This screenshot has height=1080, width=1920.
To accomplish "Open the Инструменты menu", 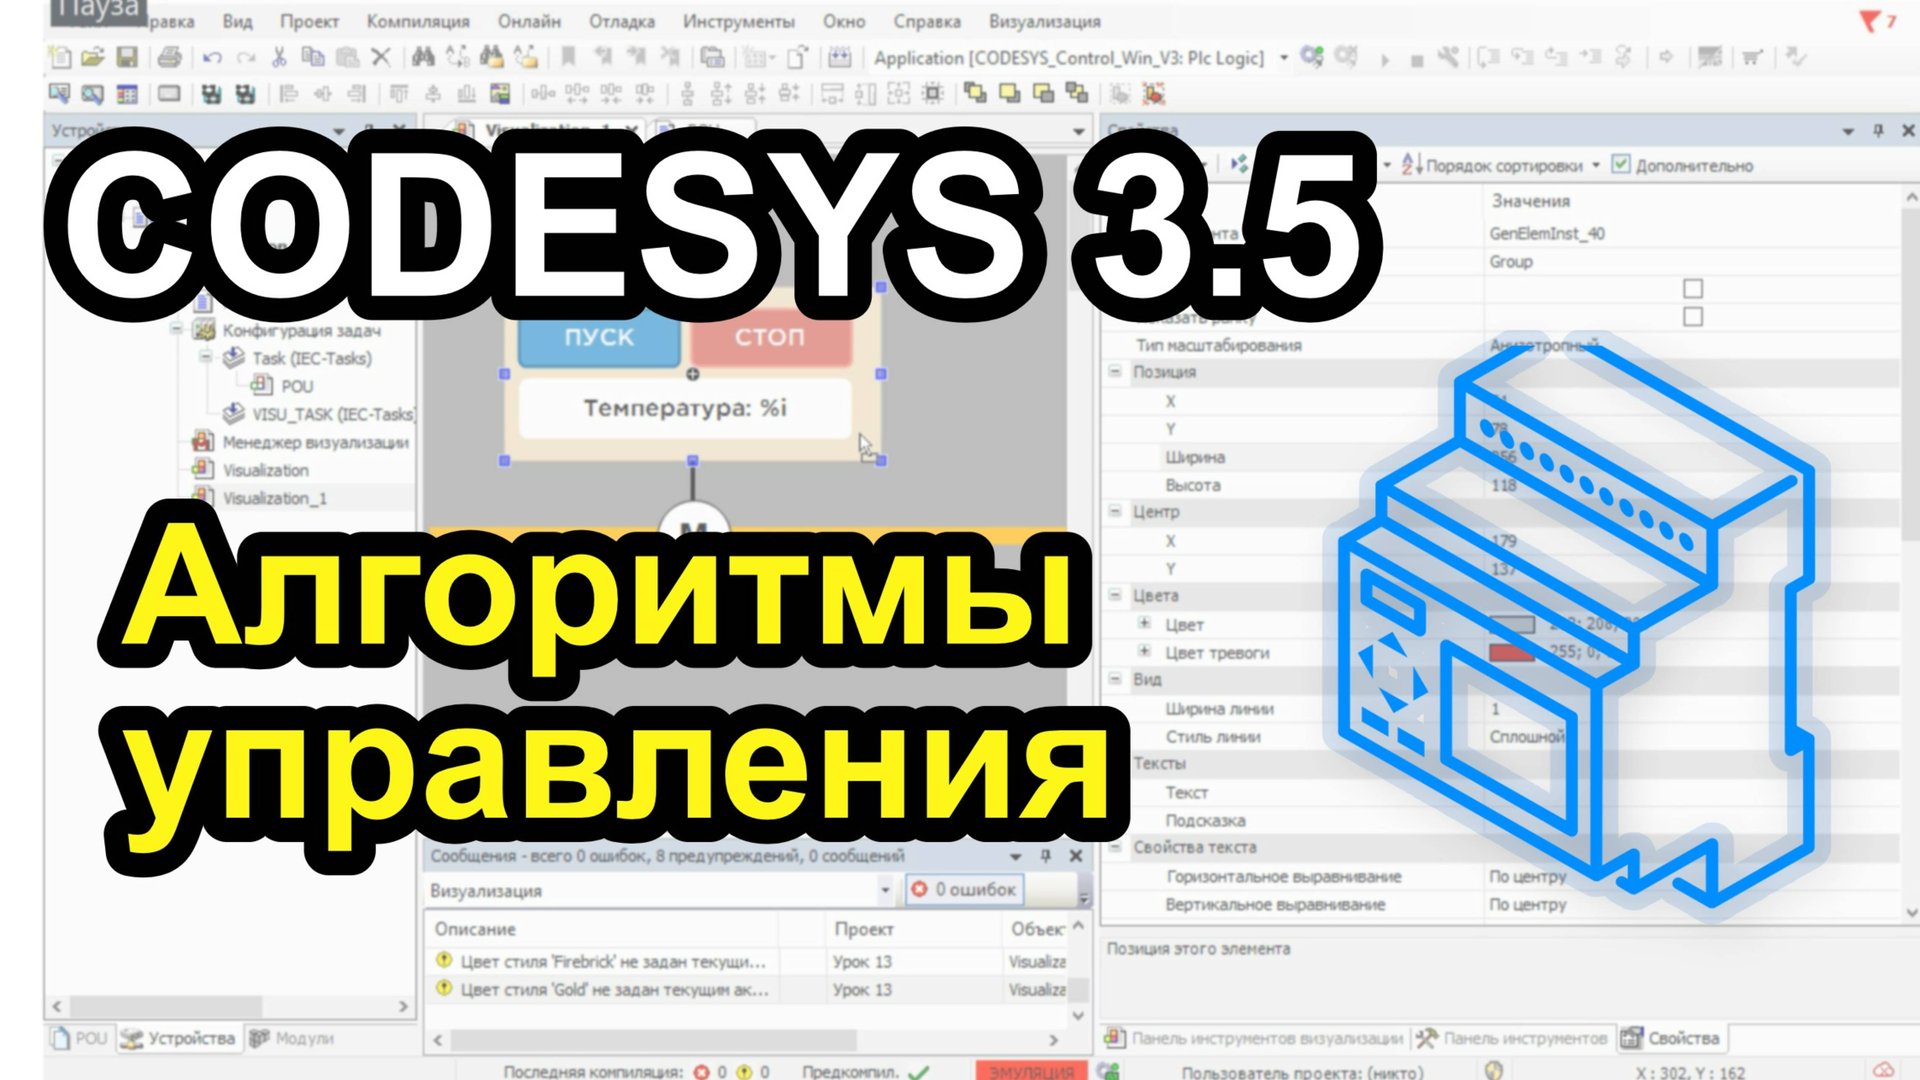I will pos(739,21).
